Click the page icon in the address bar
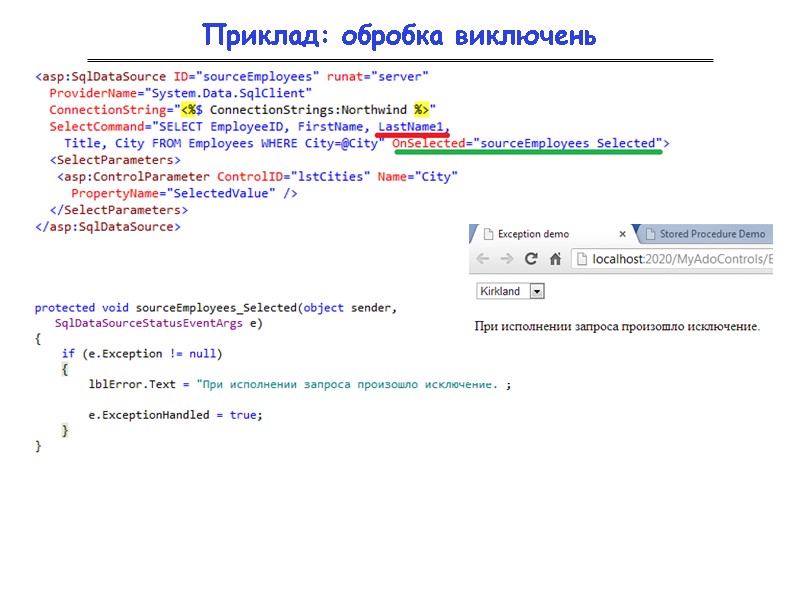 point(581,259)
